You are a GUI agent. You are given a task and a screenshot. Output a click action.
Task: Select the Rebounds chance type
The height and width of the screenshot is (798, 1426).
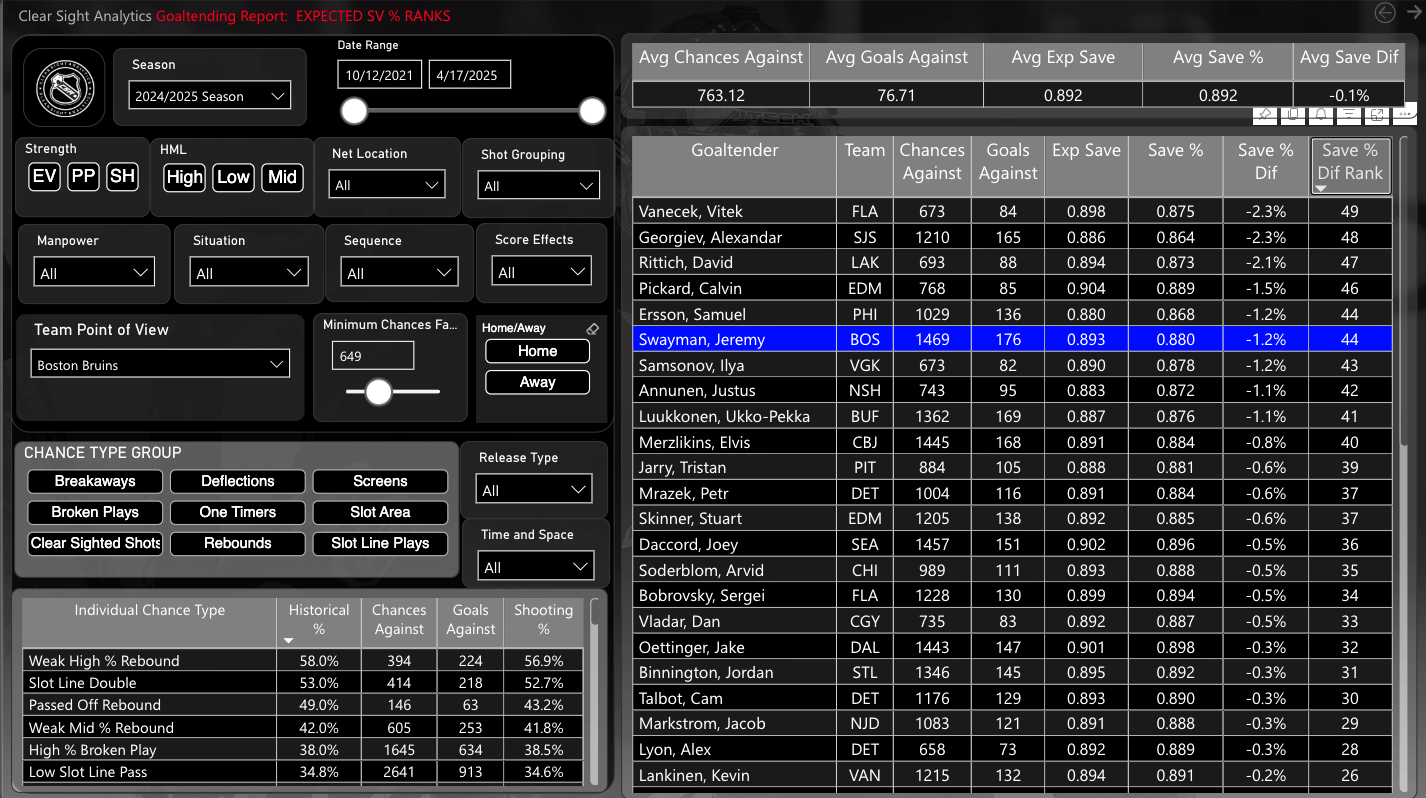point(238,543)
